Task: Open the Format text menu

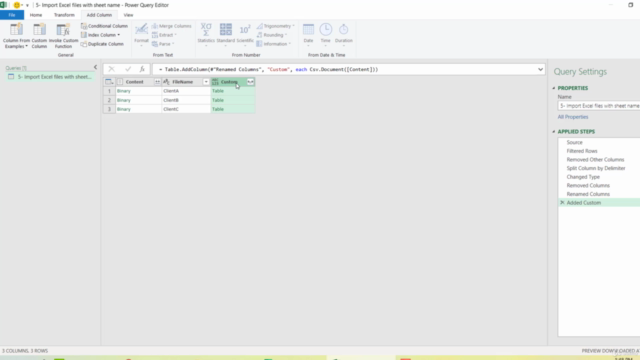Action: 141,35
